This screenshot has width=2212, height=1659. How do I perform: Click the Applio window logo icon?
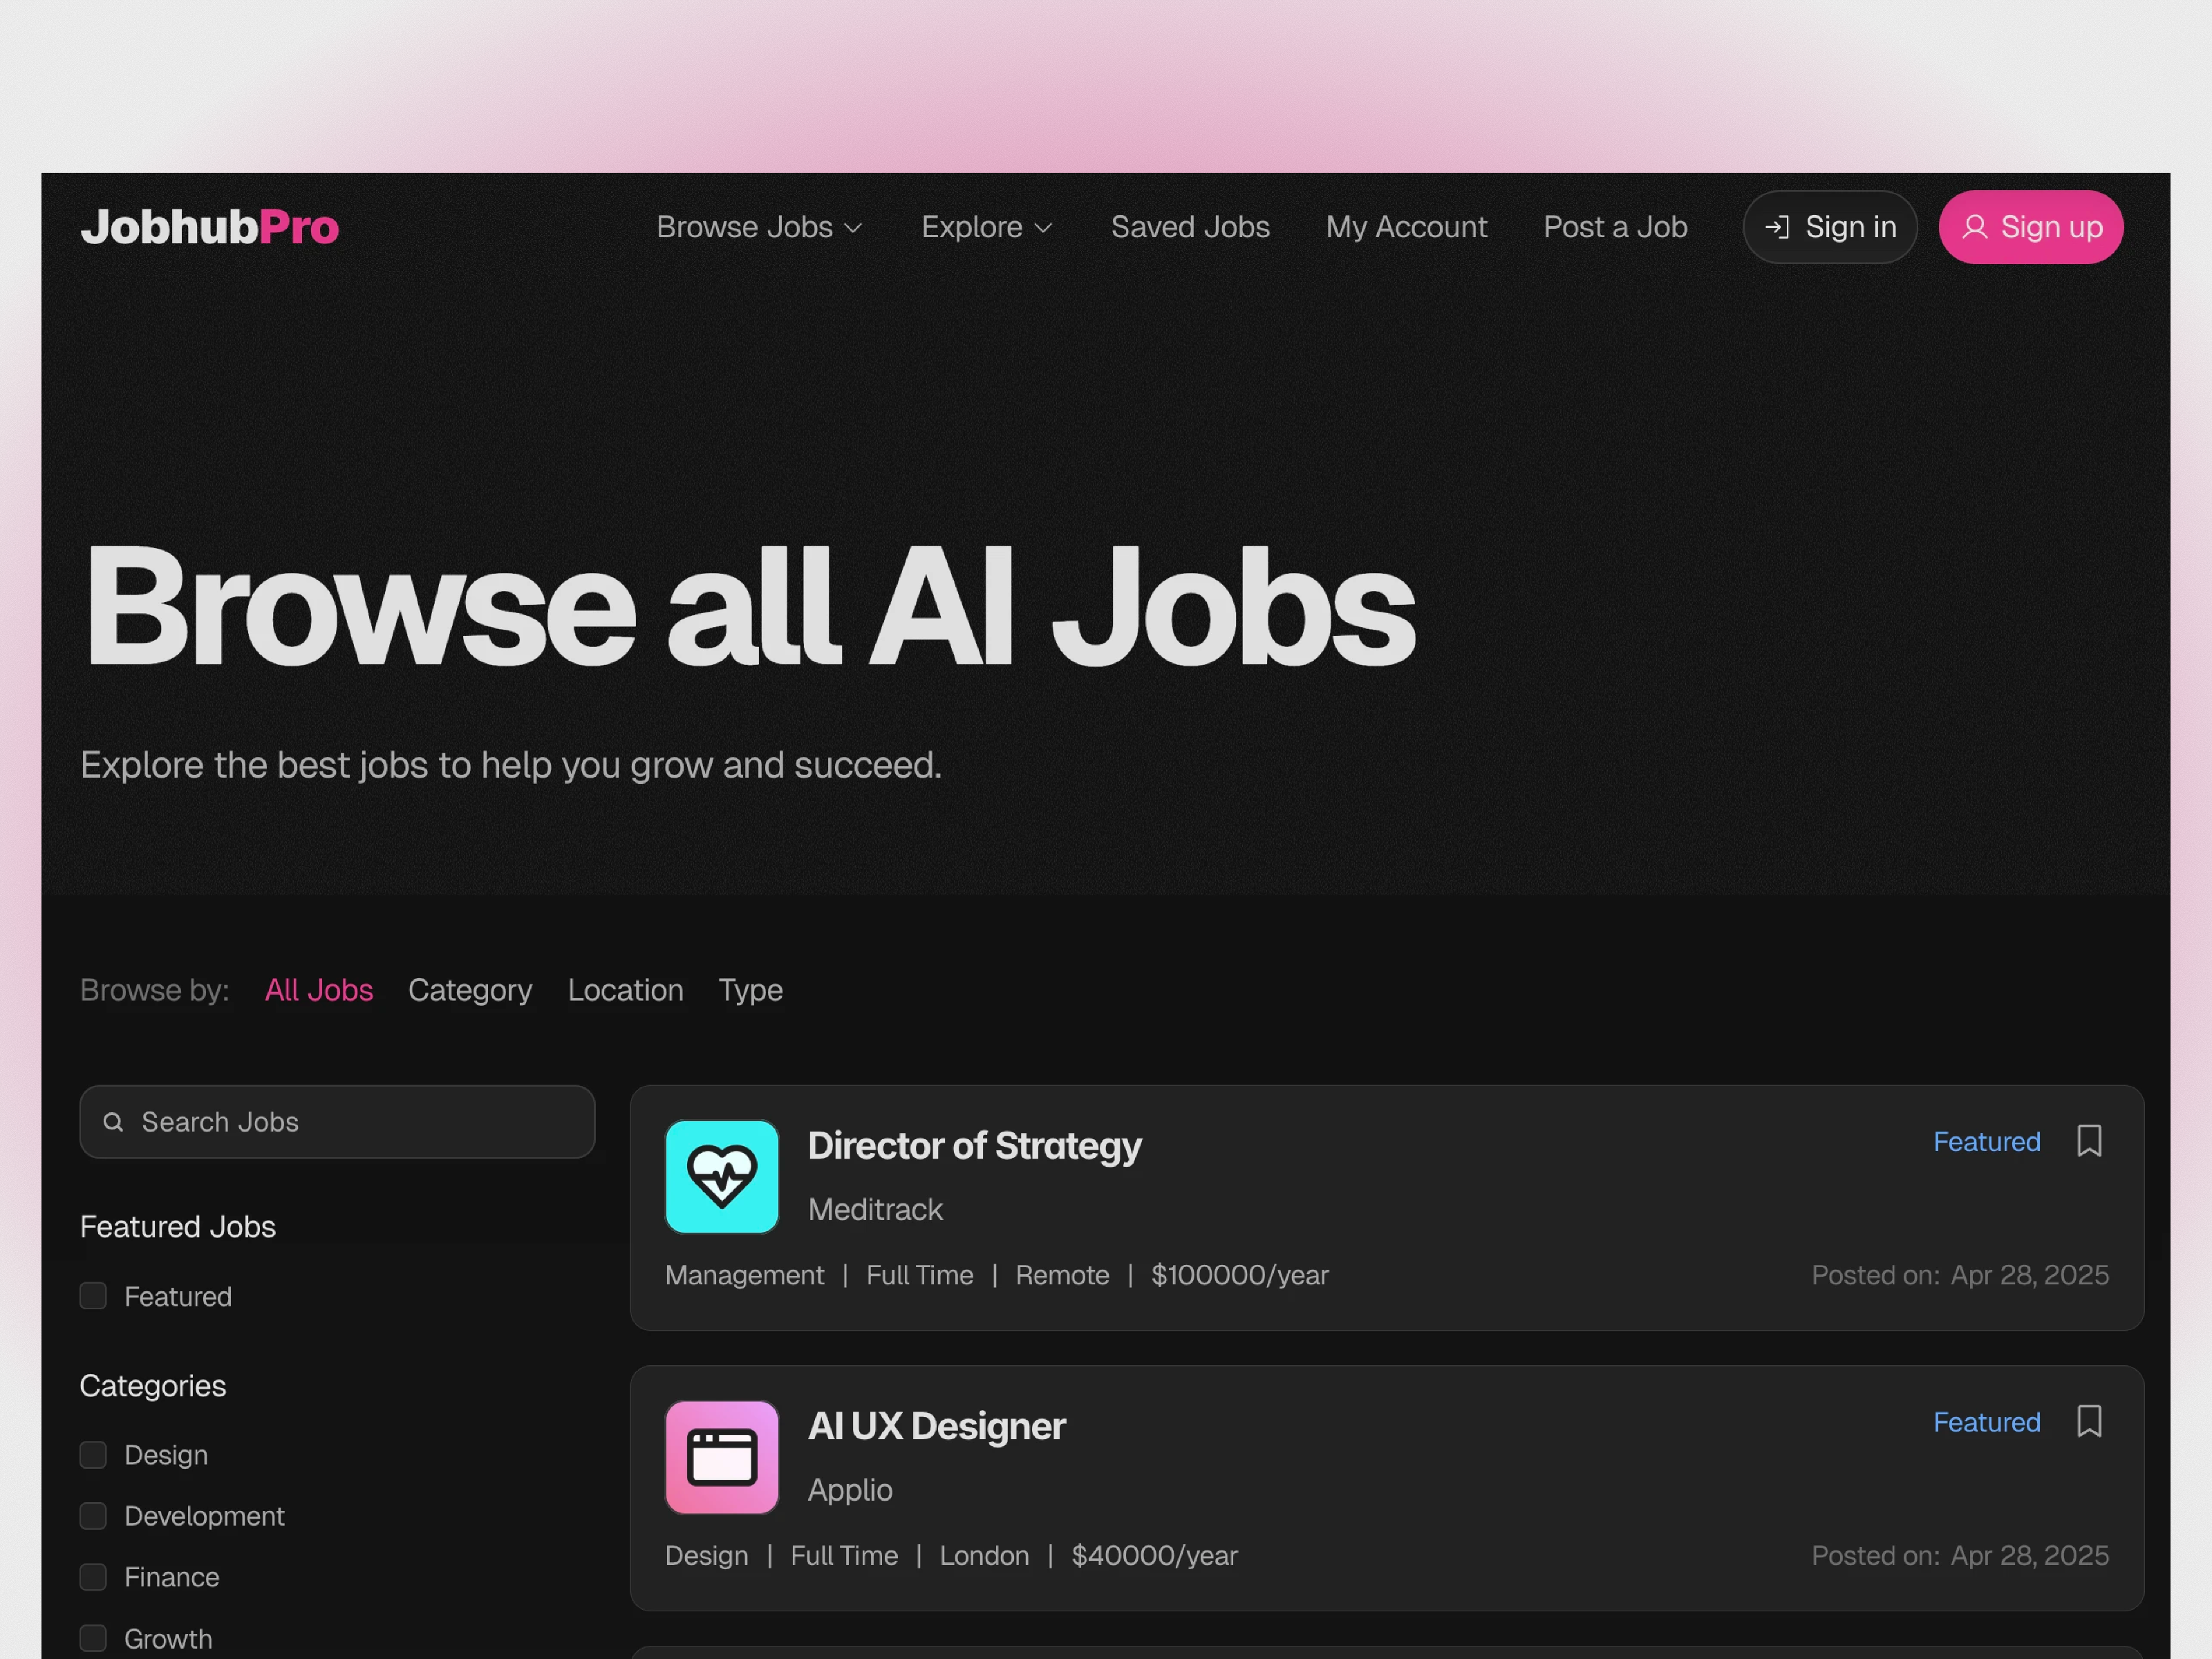722,1457
